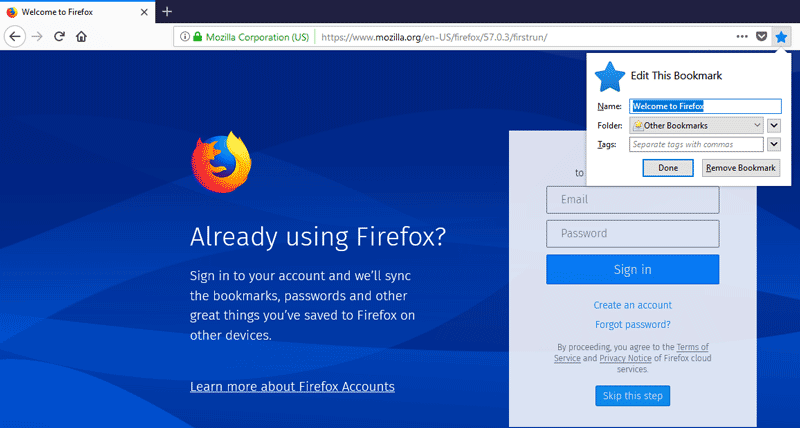
Task: Reload the current page
Action: pyautogui.click(x=59, y=37)
